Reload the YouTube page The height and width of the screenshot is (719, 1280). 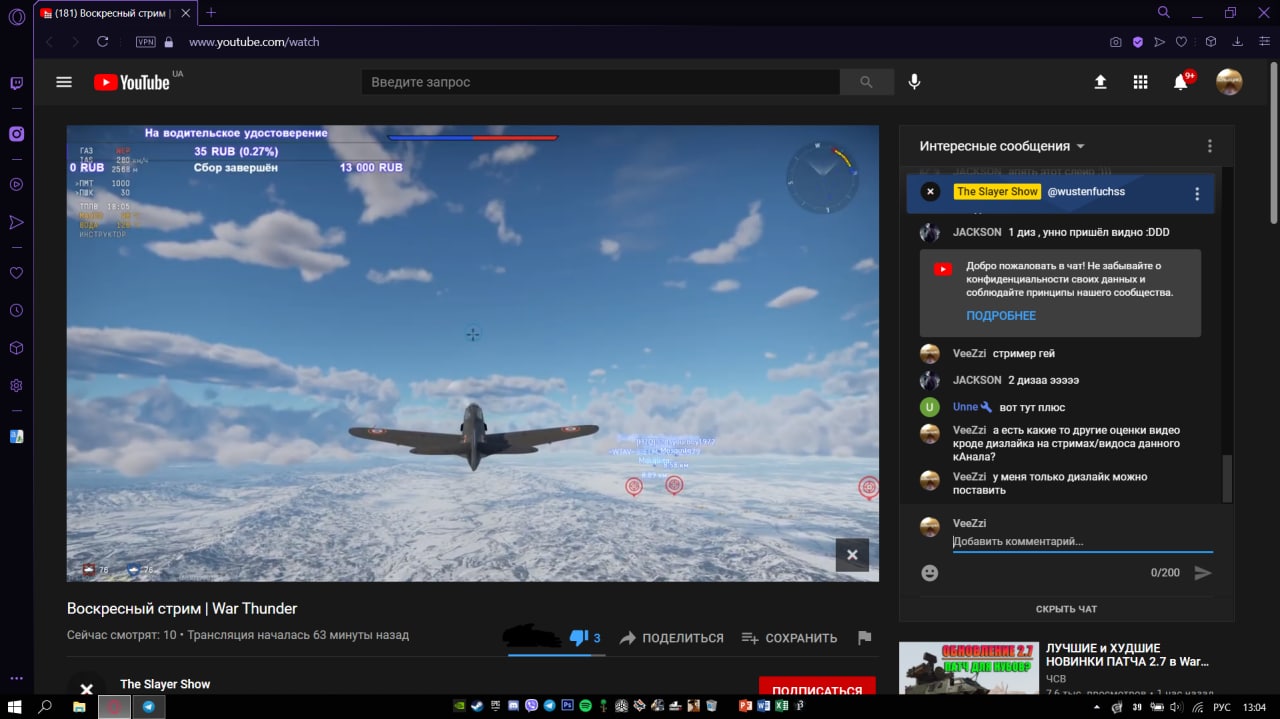click(102, 42)
